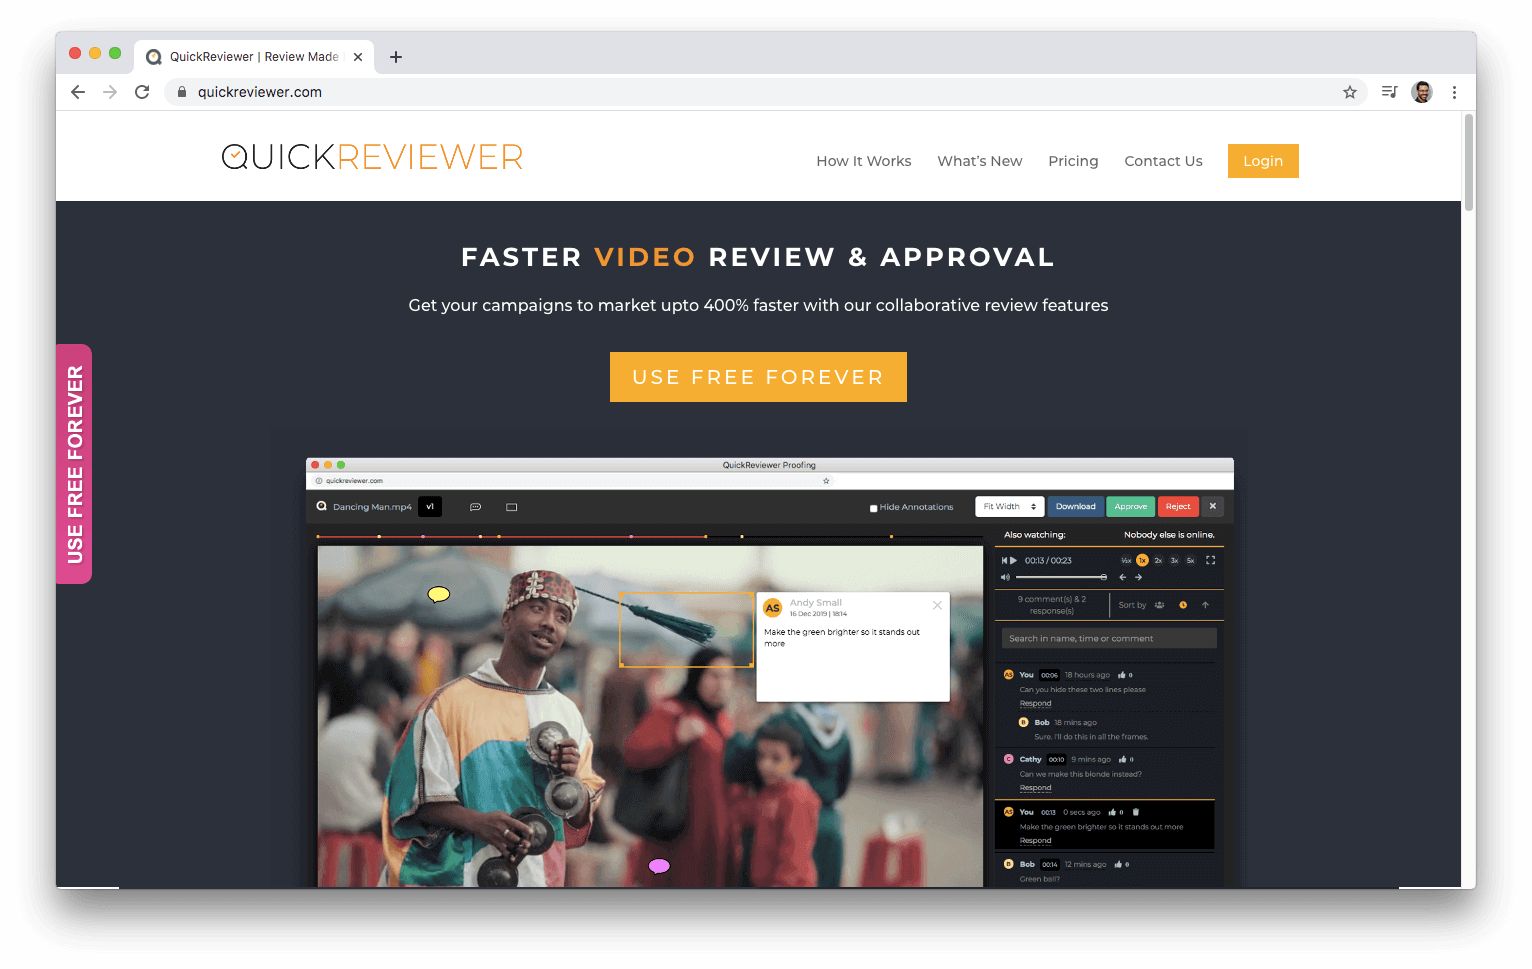Image resolution: width=1532 pixels, height=969 pixels.
Task: Mute the video audio with the speaker icon
Action: (1006, 577)
